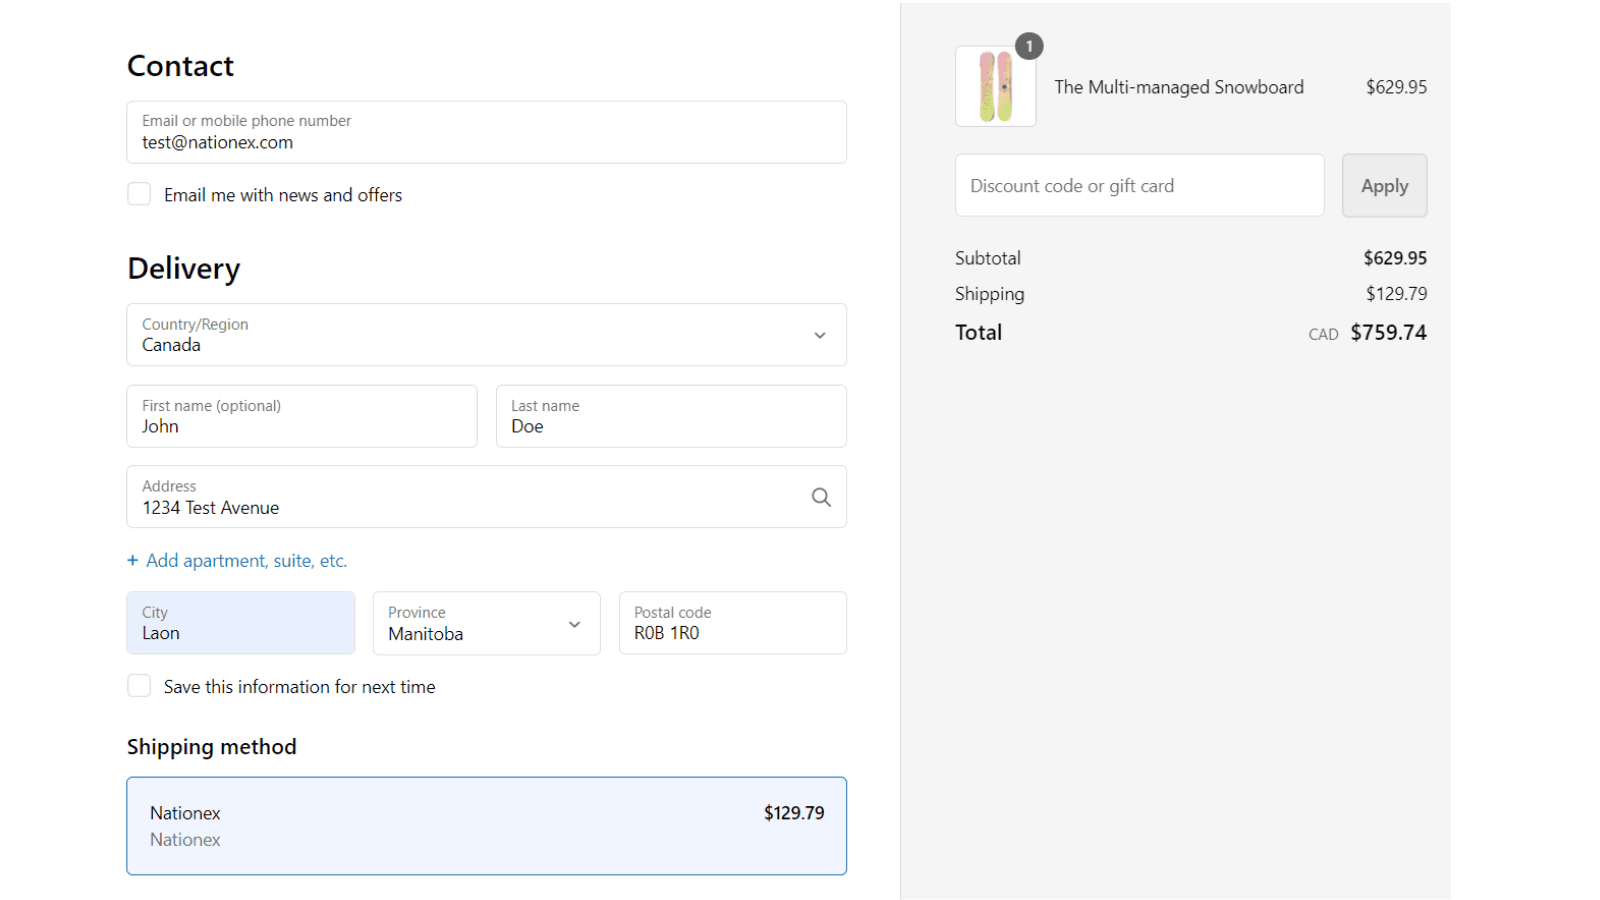
Task: Click the product title The Multi-managed Snowboard
Action: tap(1179, 87)
